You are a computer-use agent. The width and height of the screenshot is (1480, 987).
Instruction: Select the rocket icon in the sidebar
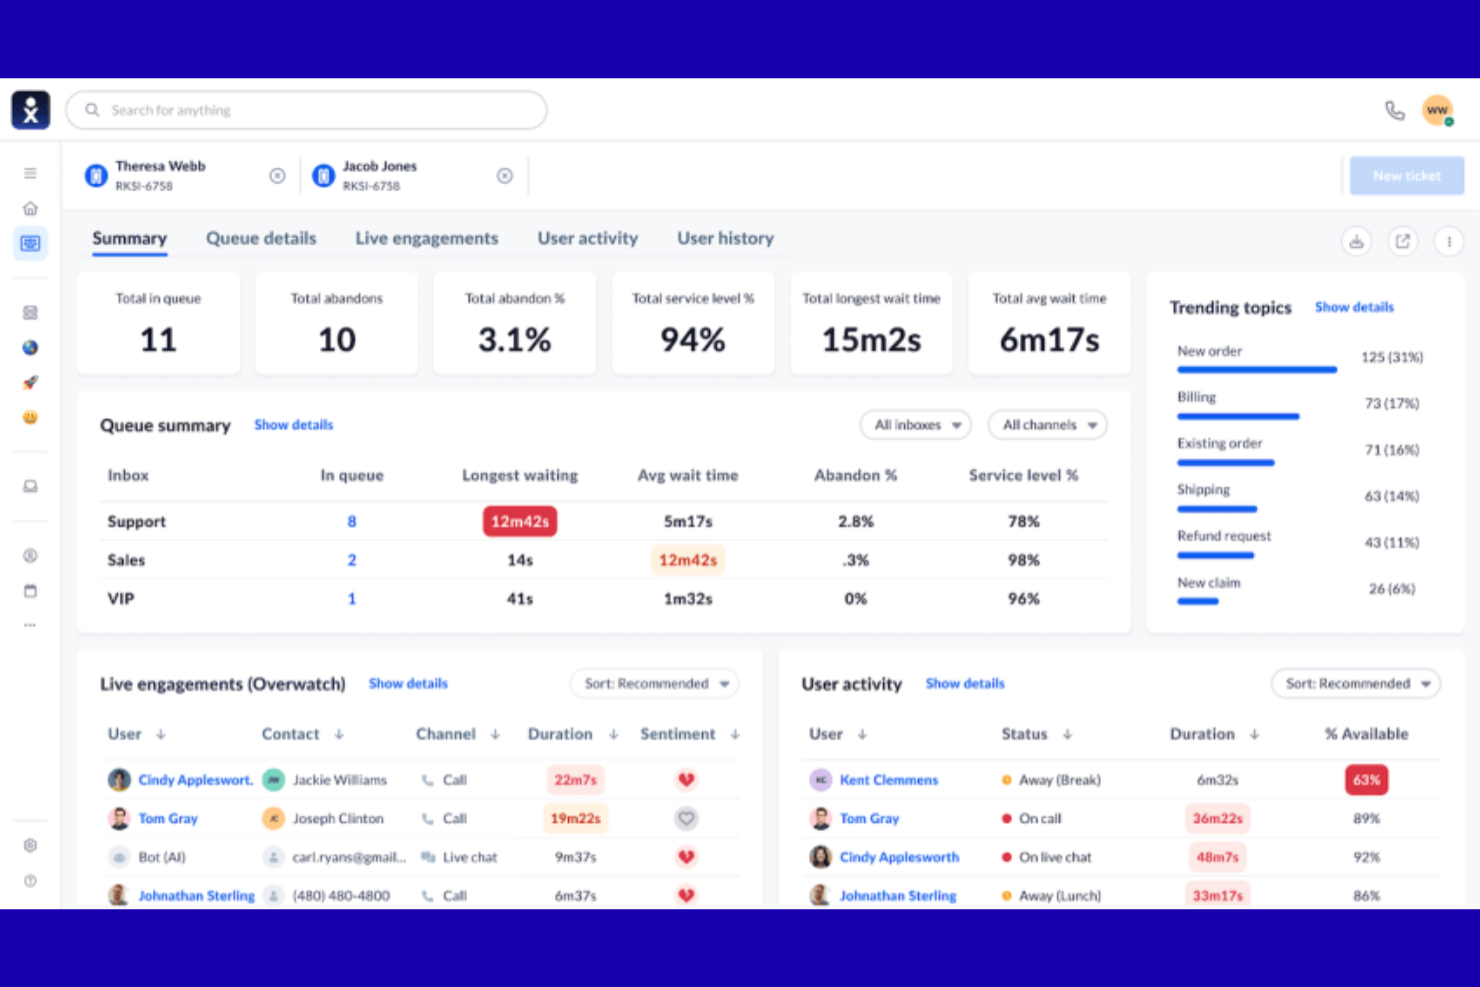point(30,382)
